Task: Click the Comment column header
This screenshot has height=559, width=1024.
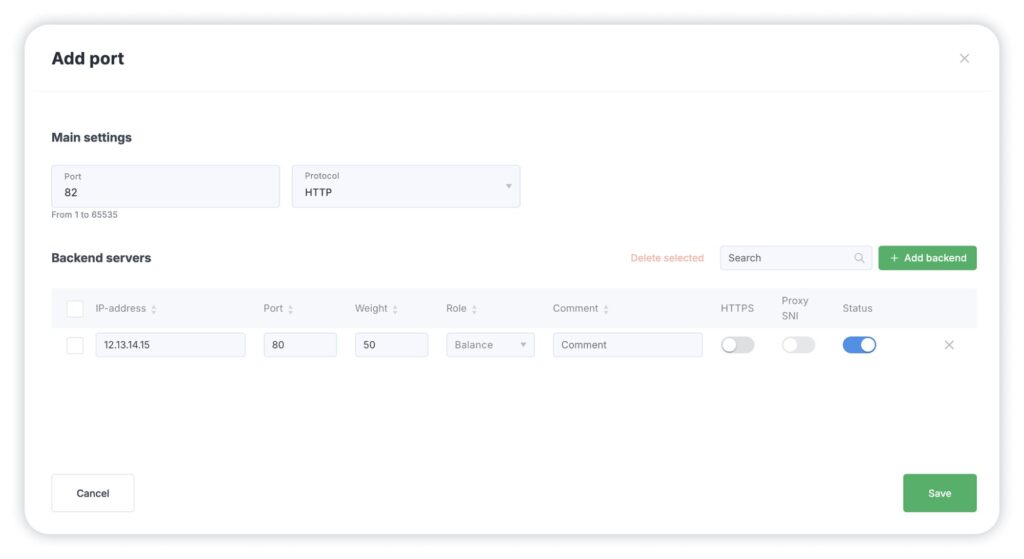Action: [x=575, y=308]
